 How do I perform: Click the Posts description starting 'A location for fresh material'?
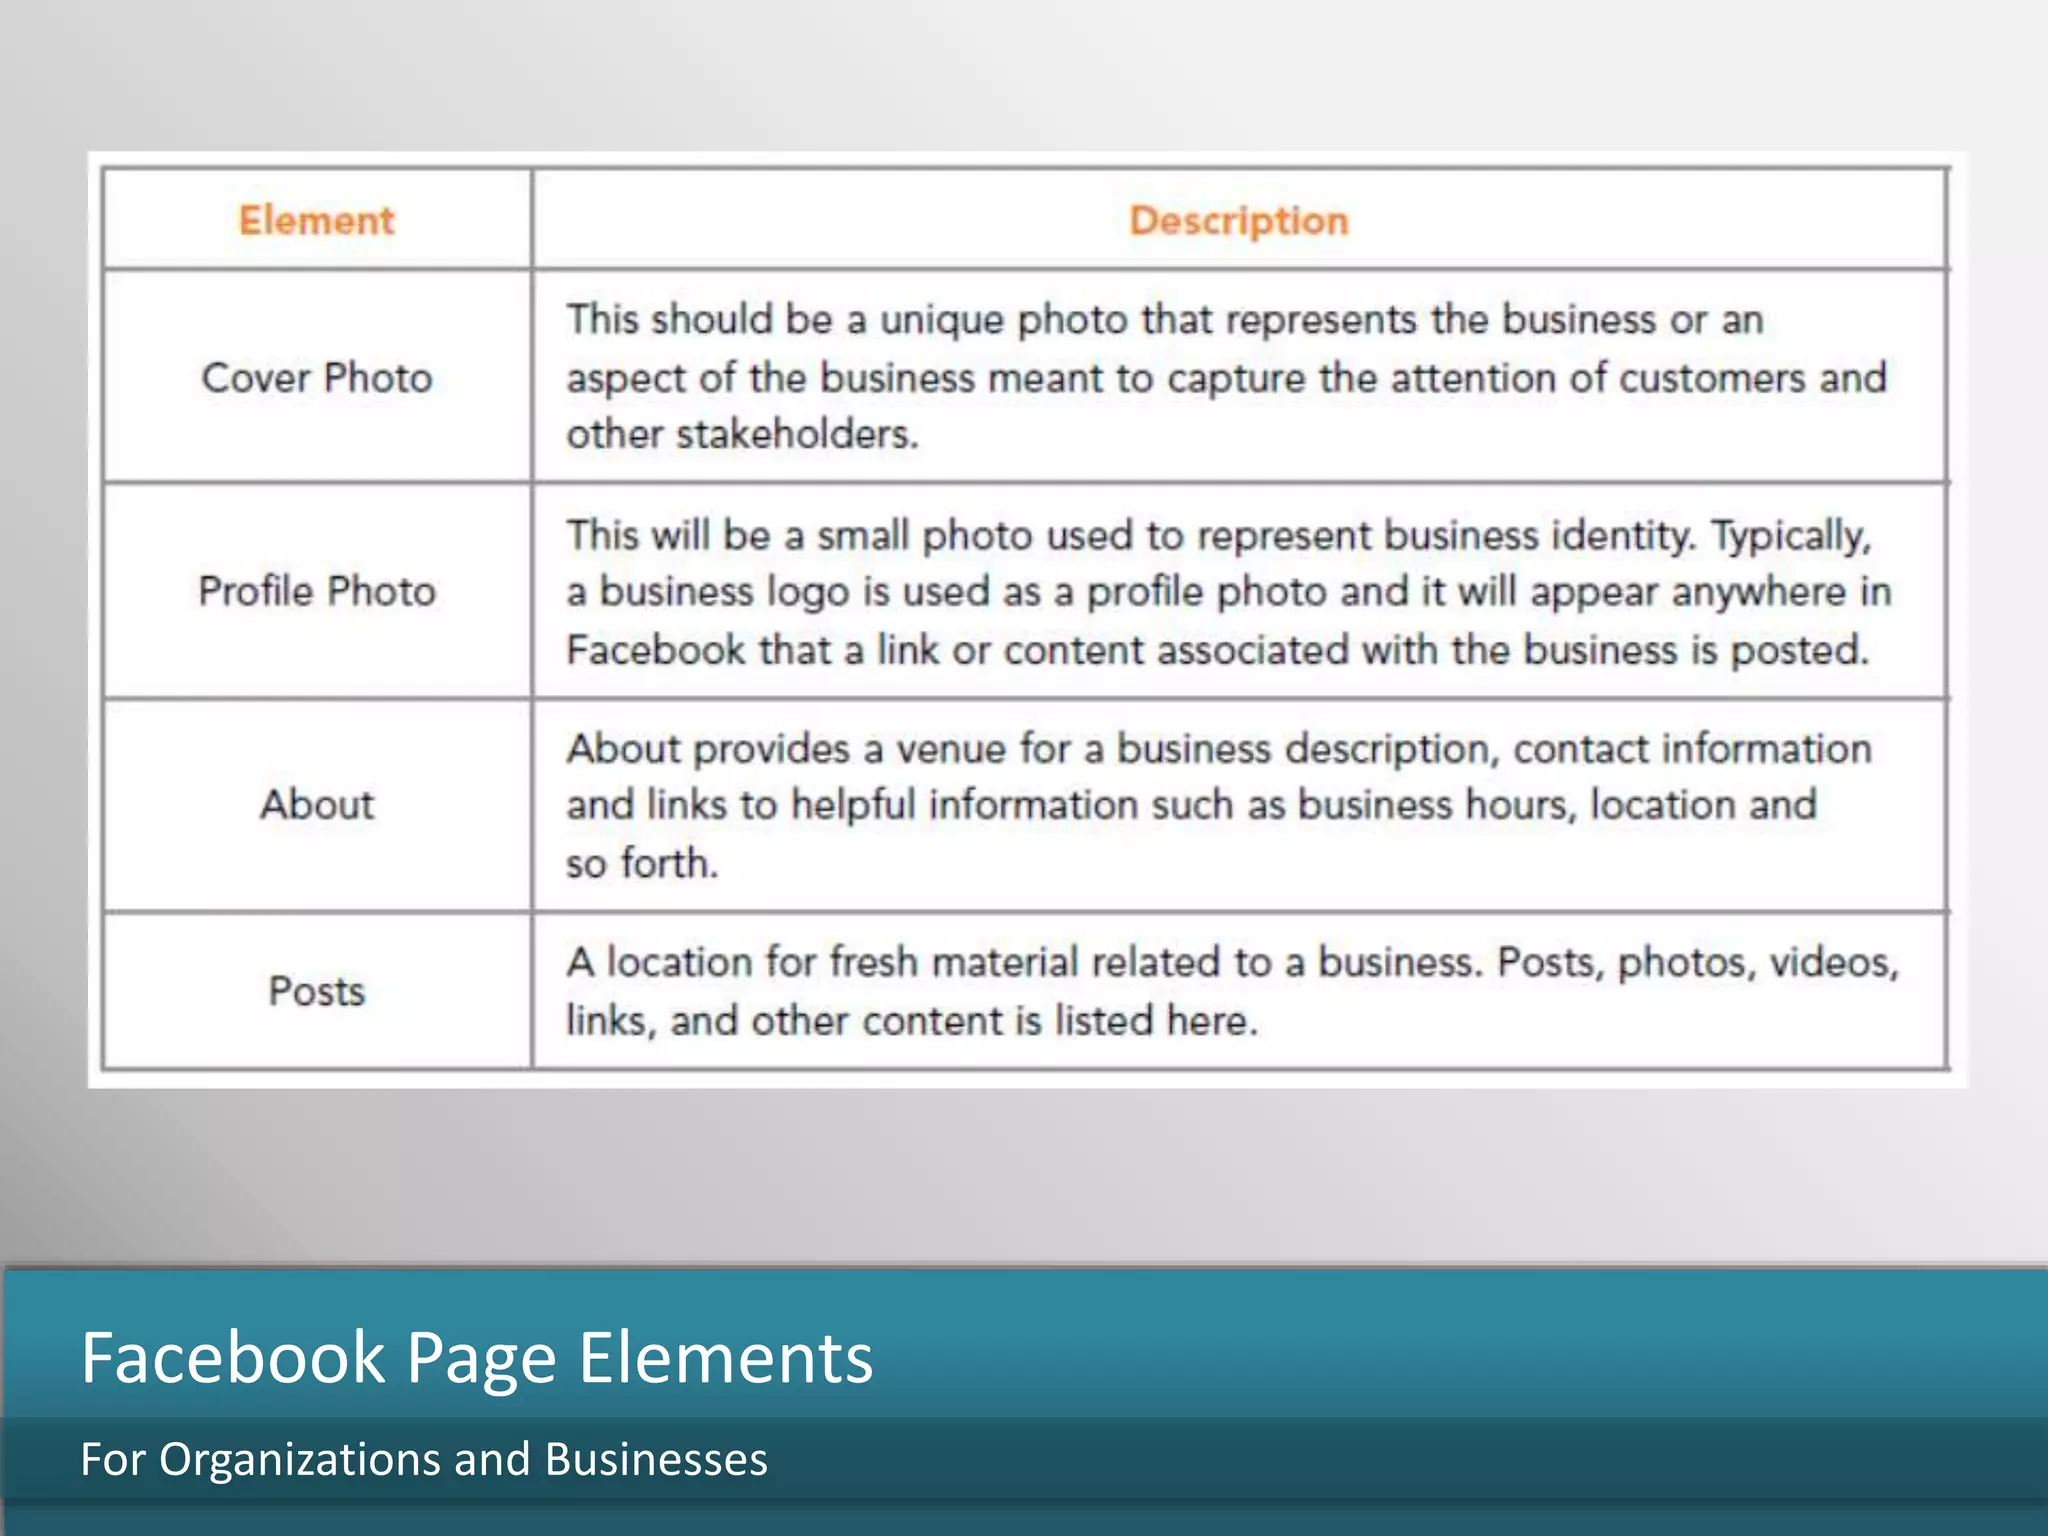[1232, 991]
